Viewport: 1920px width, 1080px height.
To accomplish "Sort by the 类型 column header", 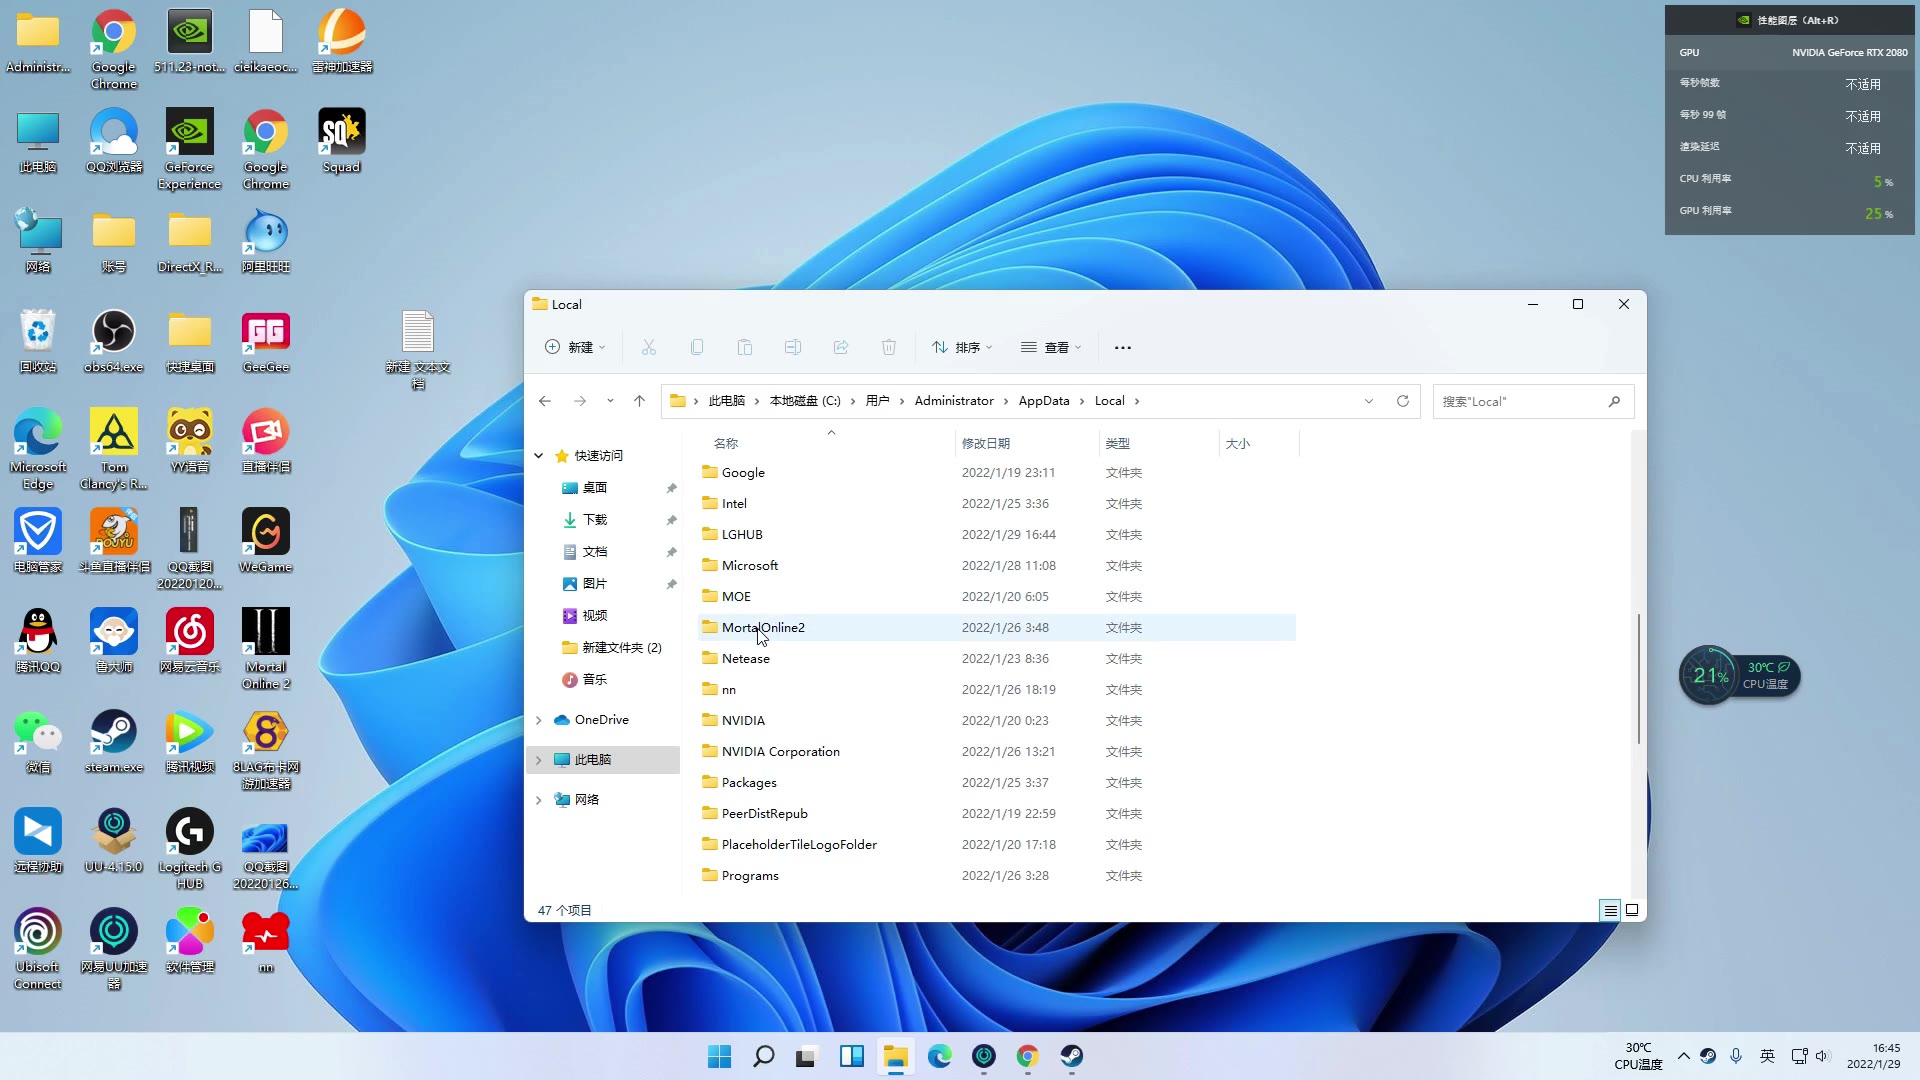I will pyautogui.click(x=1118, y=443).
